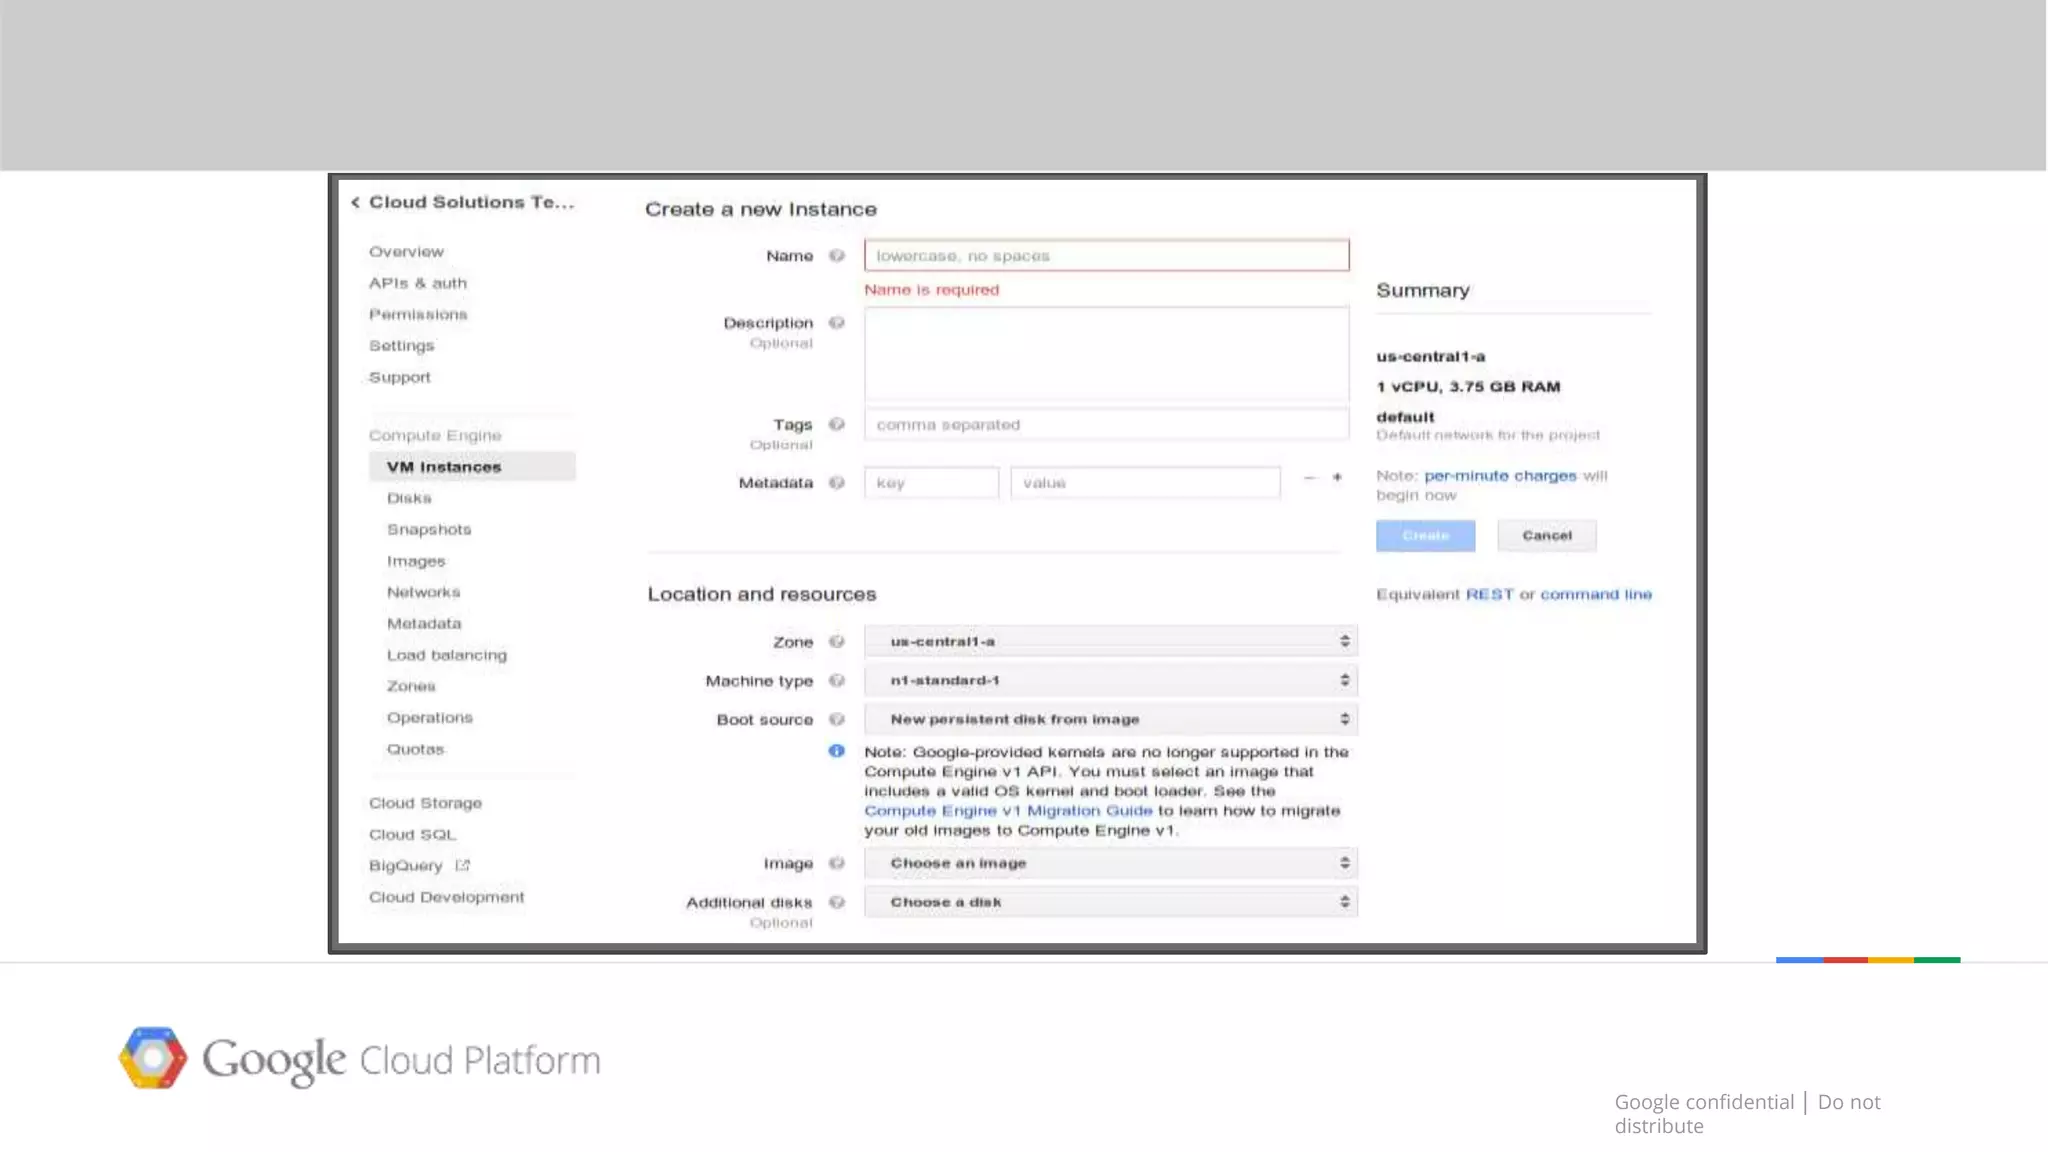Open Cloud SQL in the sidebar

tap(412, 835)
